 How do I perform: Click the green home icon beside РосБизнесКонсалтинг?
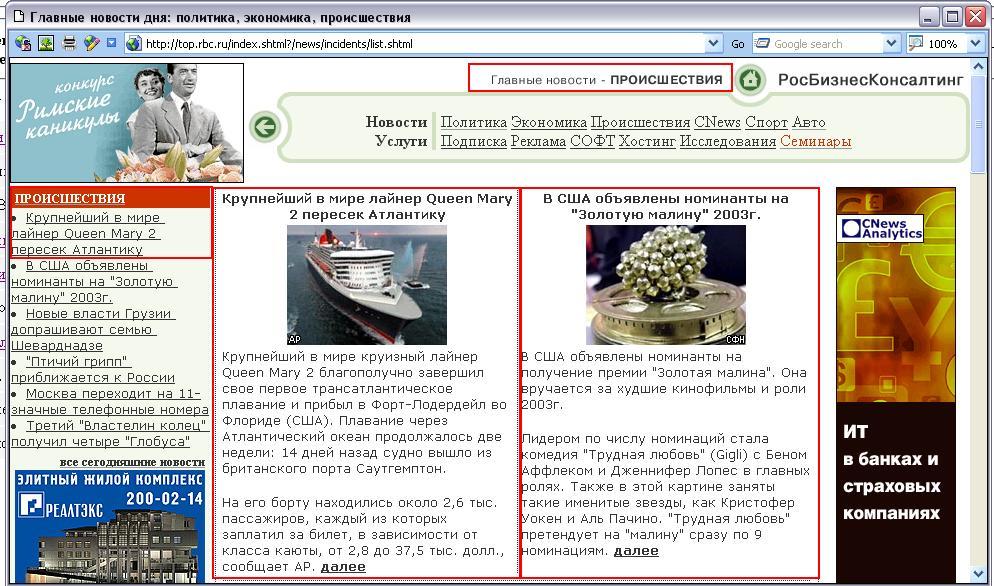point(750,80)
